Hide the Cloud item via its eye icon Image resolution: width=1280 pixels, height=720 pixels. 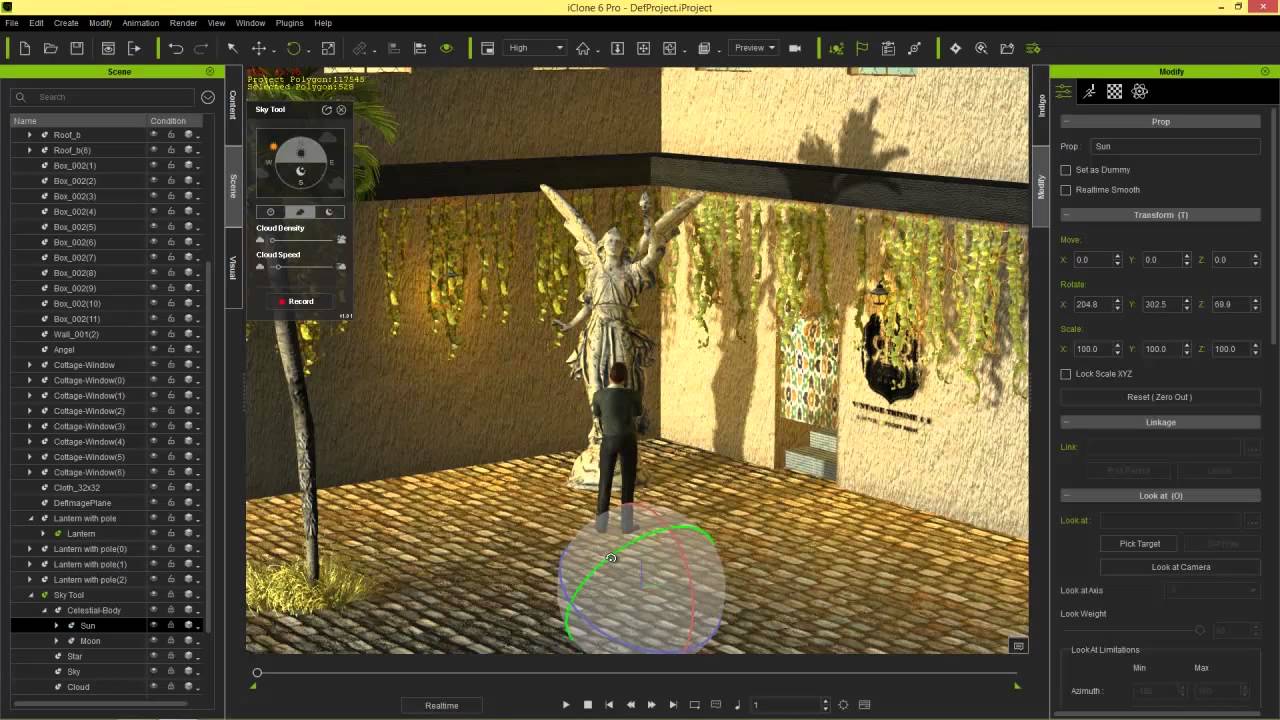(x=154, y=687)
